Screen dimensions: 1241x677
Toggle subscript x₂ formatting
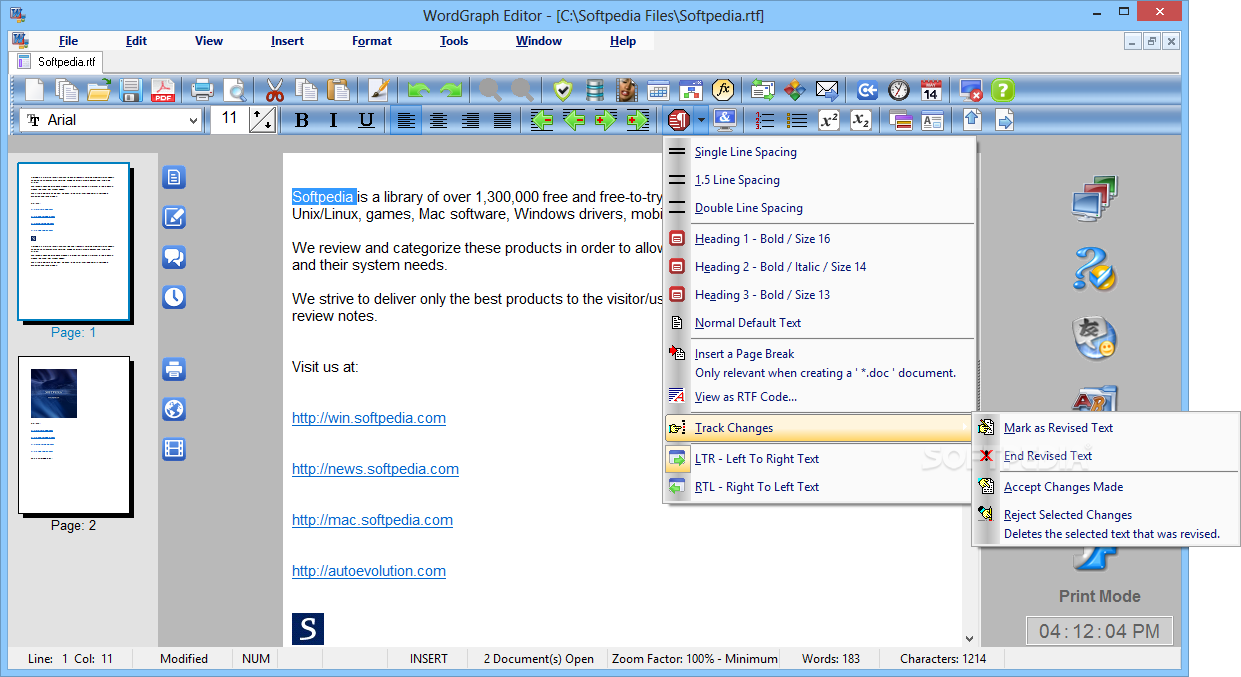861,120
